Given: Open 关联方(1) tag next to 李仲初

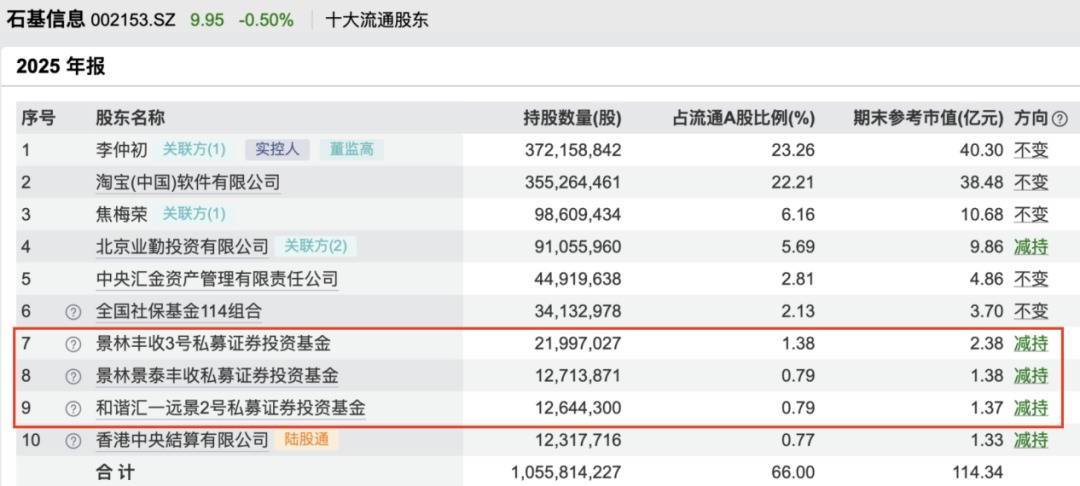Looking at the screenshot, I should pos(194,150).
